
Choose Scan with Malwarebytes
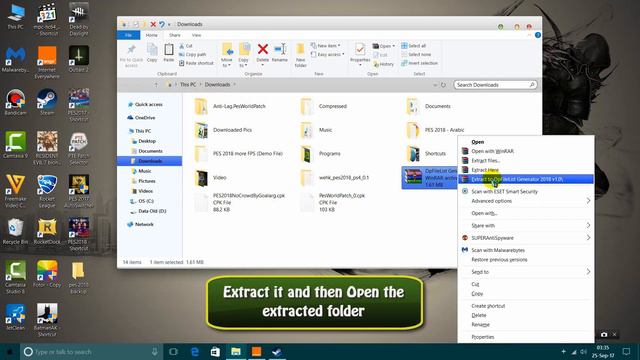pos(526,250)
